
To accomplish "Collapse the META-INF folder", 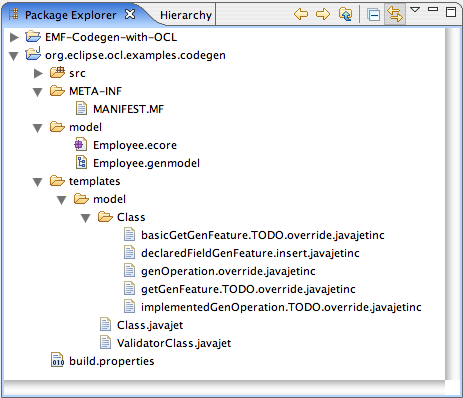I will point(38,92).
